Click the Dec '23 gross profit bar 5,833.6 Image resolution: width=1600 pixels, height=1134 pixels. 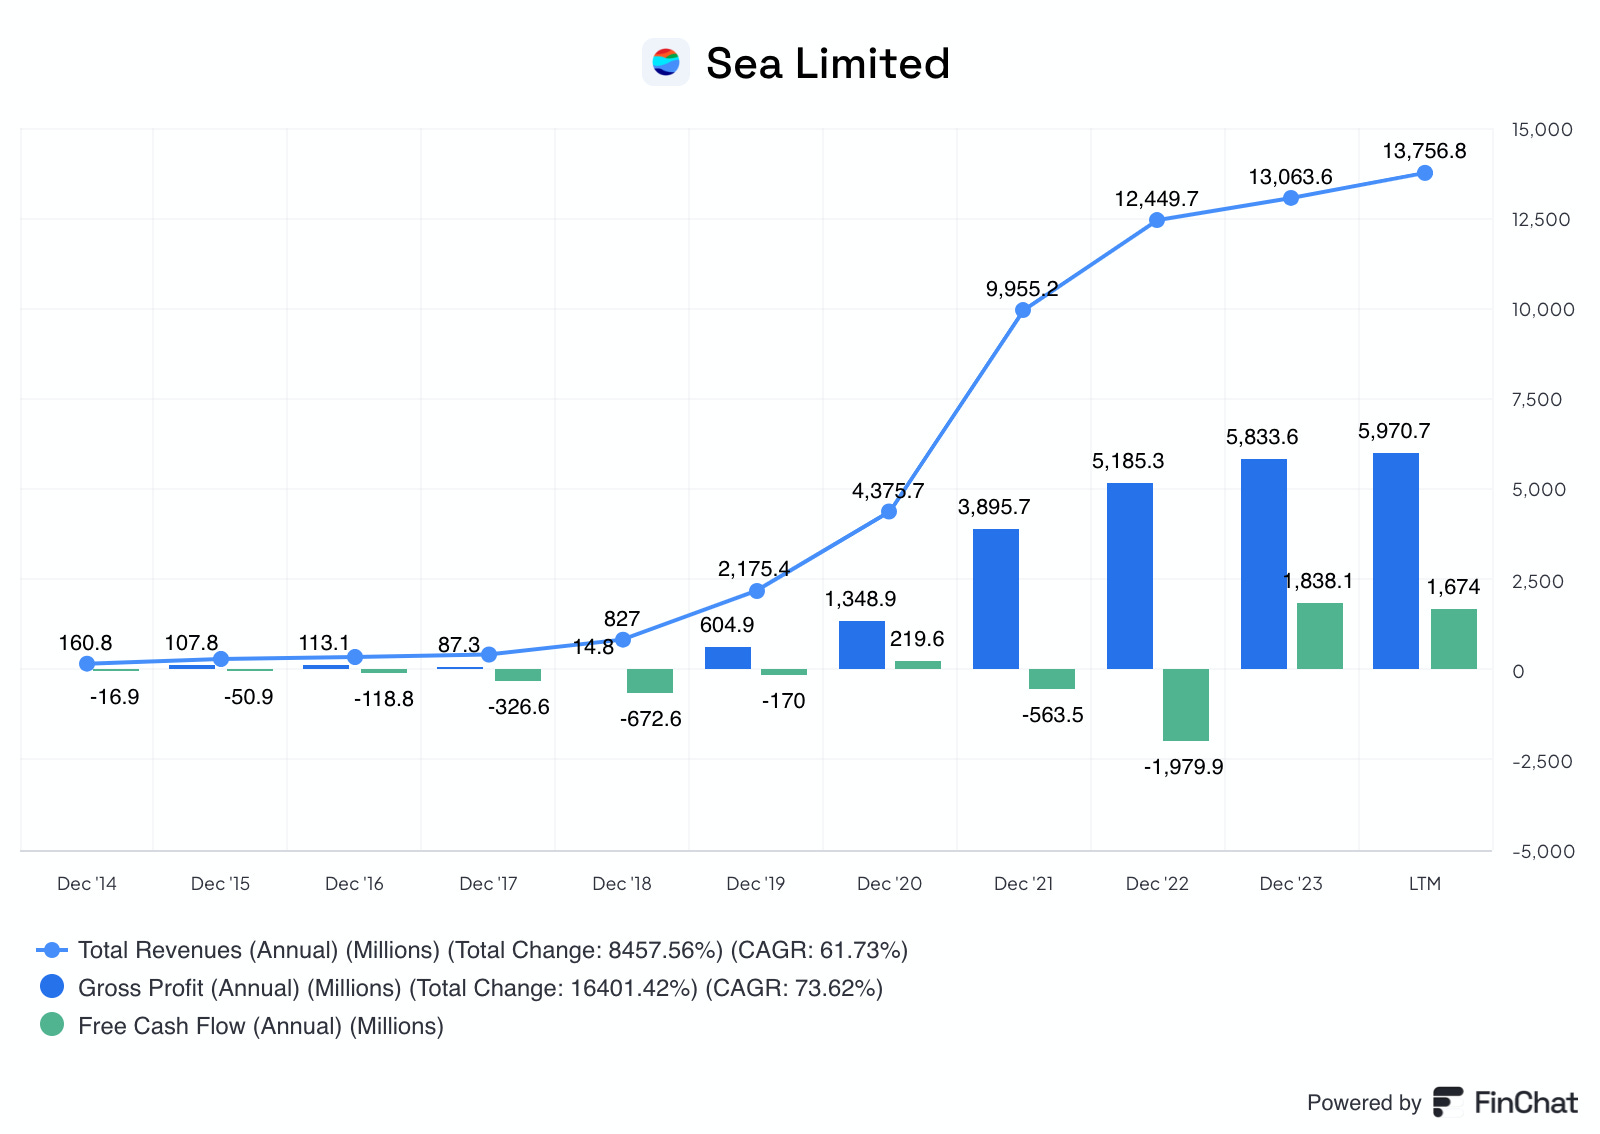tap(1264, 564)
